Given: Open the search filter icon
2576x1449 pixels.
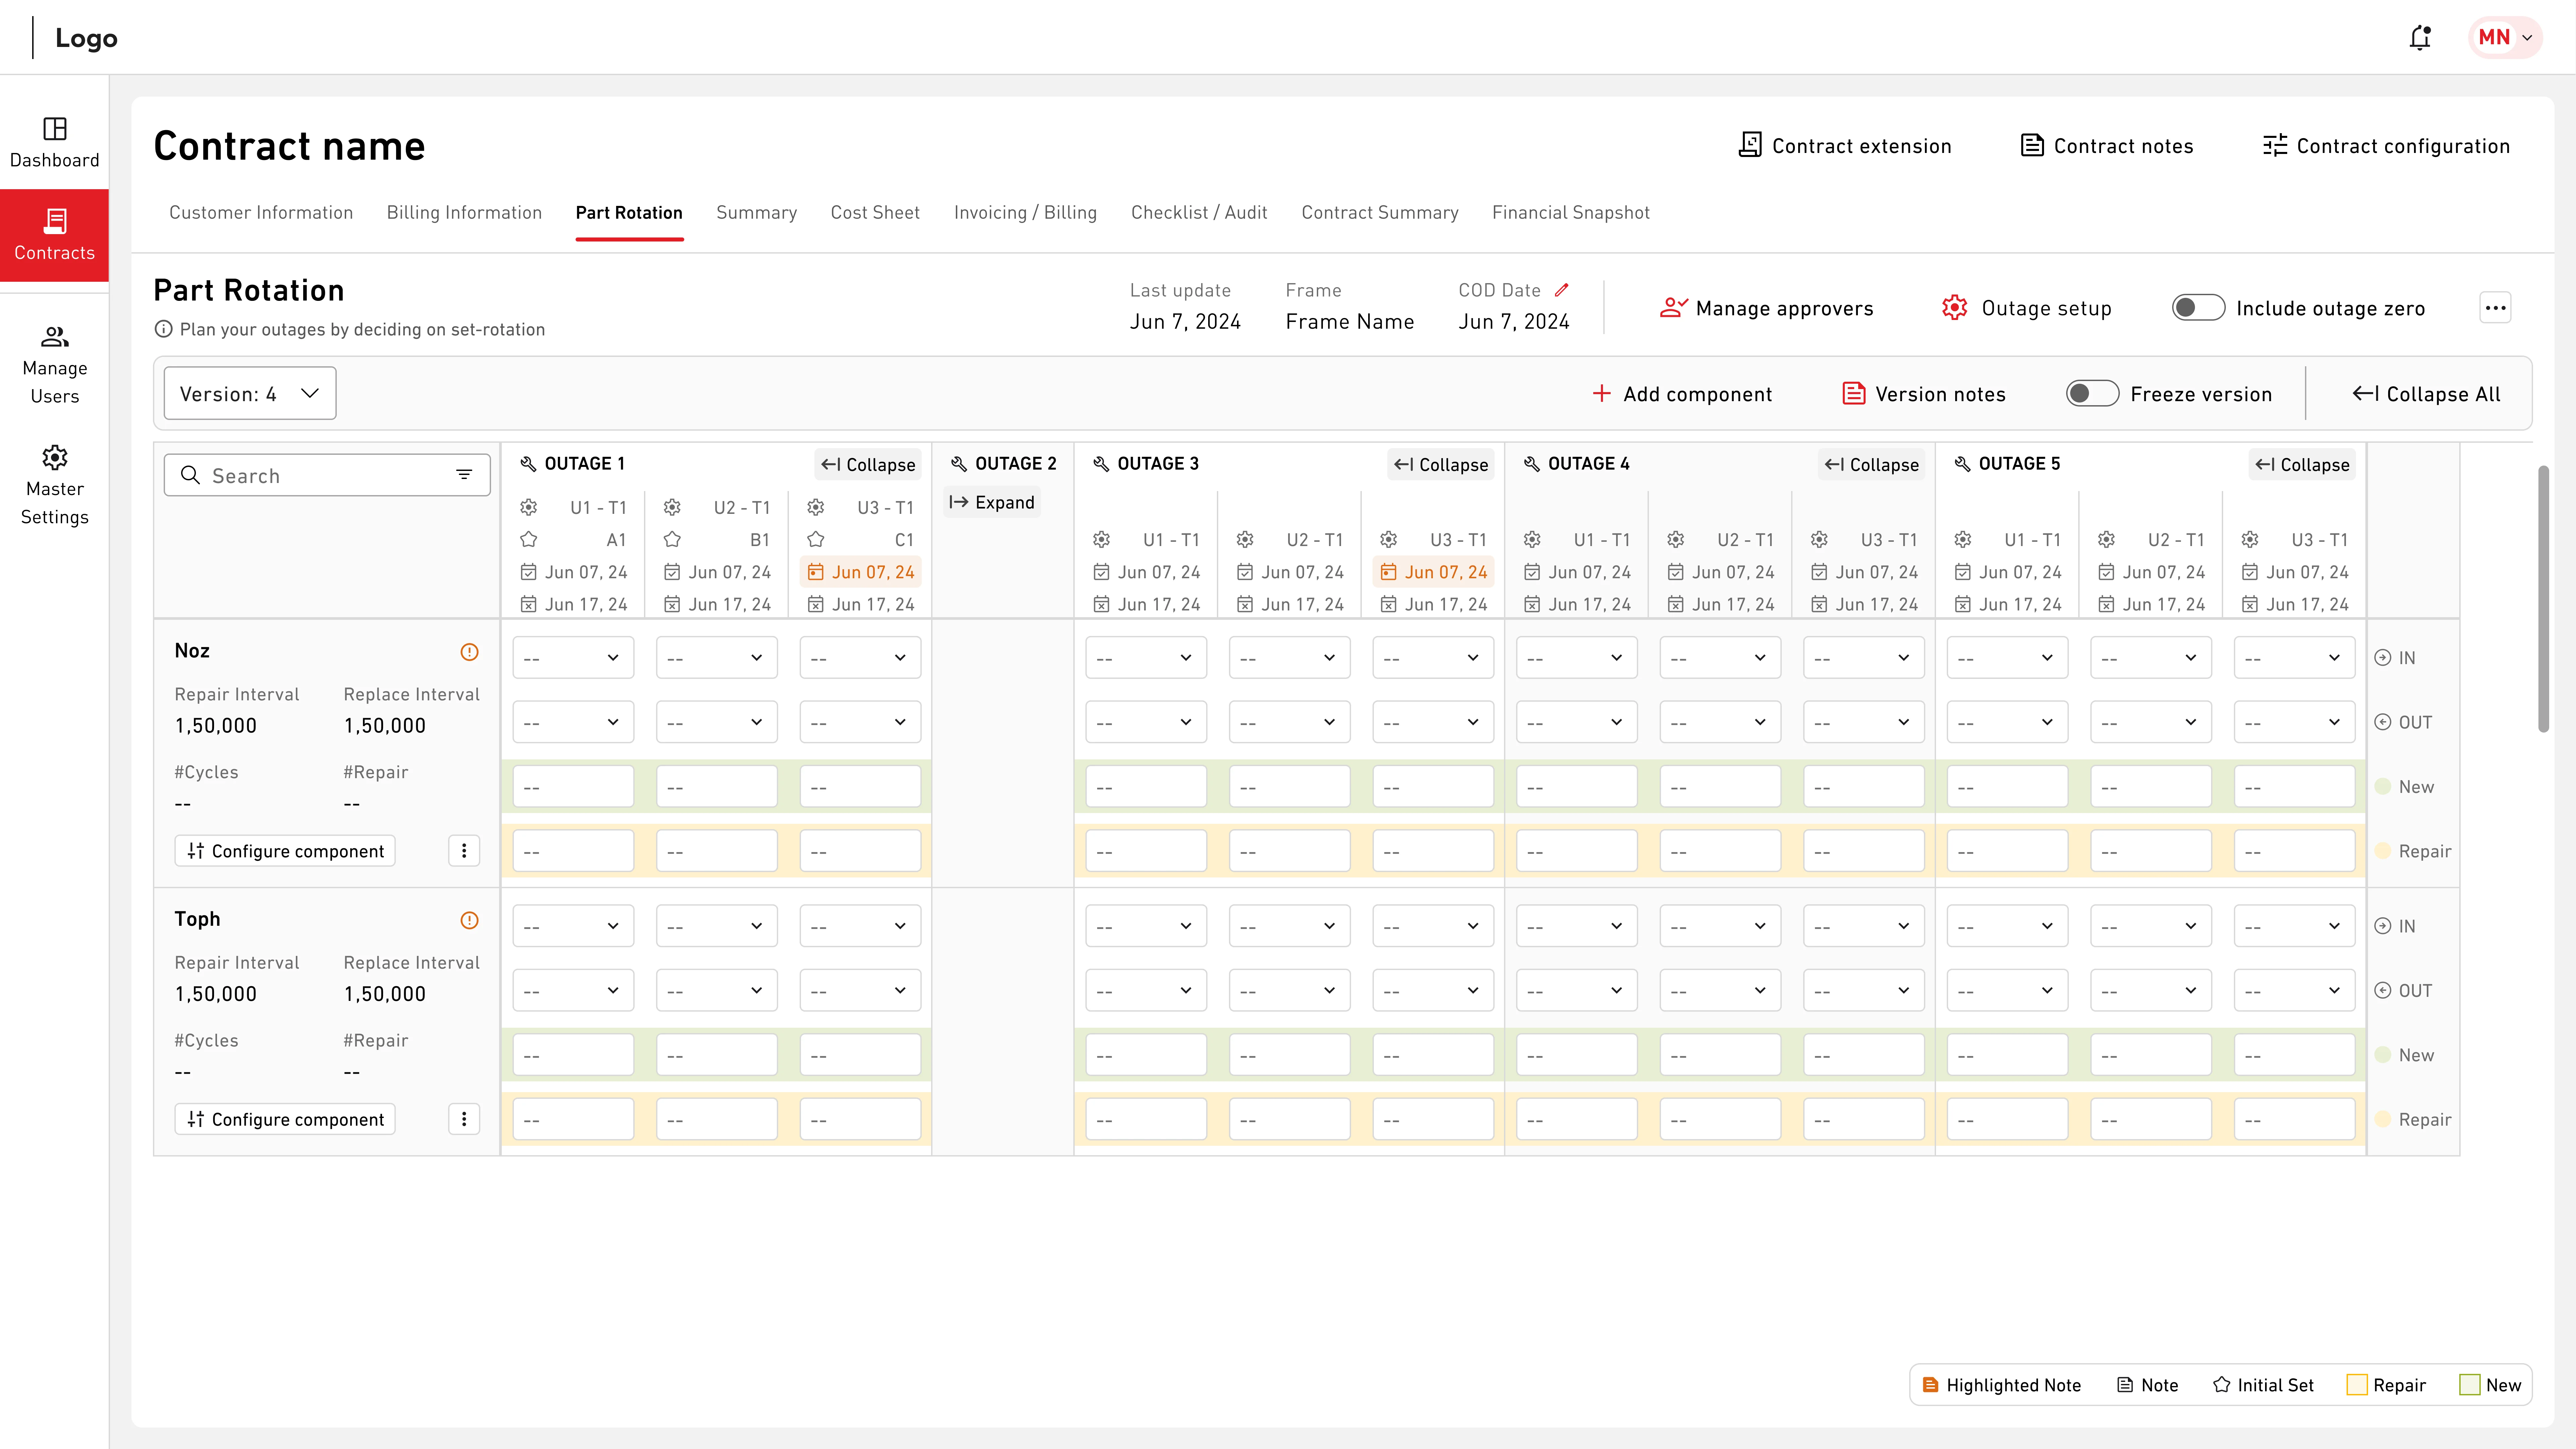Looking at the screenshot, I should click(464, 475).
